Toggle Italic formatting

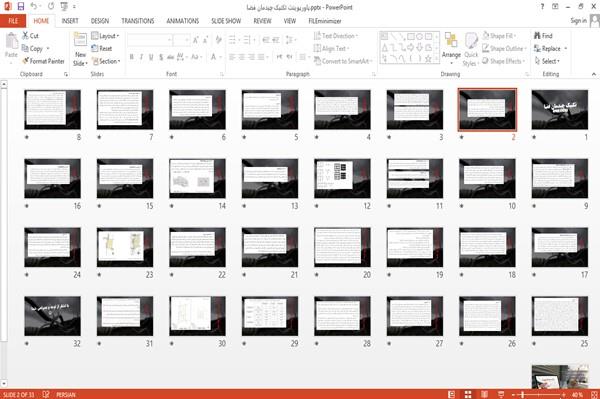(141, 57)
